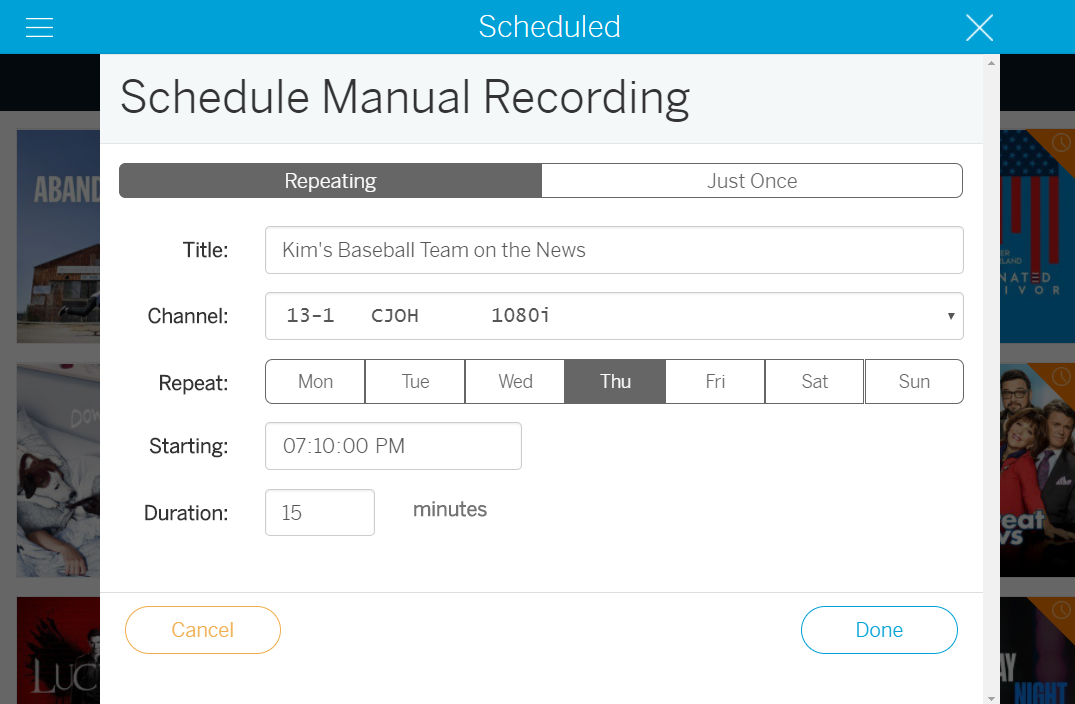Focus the Duration minutes field

(x=320, y=513)
